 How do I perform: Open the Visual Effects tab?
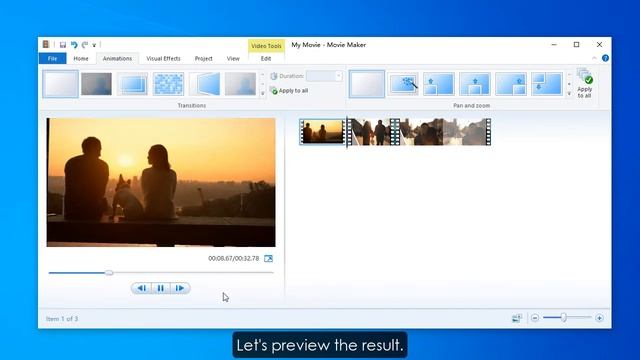163,58
